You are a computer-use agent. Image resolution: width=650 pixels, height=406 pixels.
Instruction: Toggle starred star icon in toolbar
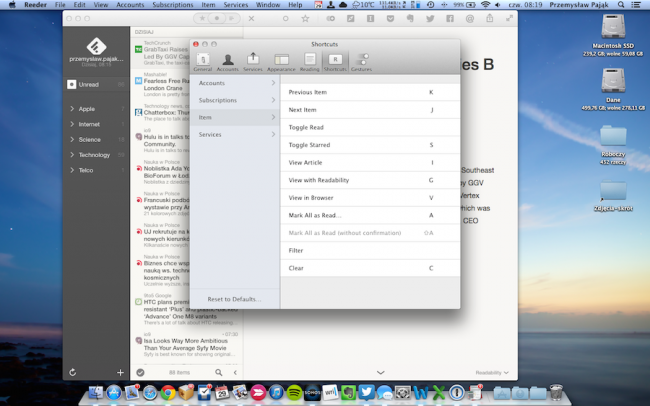pyautogui.click(x=305, y=18)
